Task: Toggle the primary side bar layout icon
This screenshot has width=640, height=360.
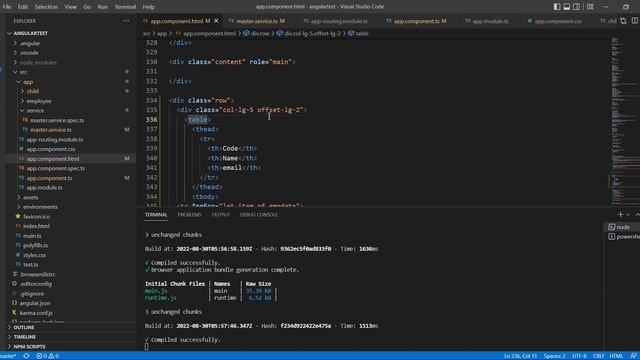Action: point(557,7)
